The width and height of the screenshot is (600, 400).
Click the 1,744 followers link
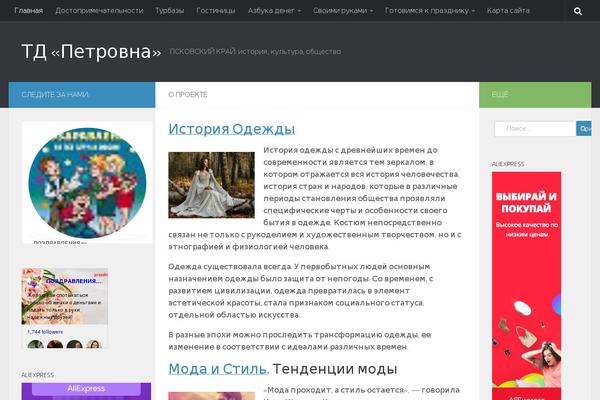[x=45, y=332]
